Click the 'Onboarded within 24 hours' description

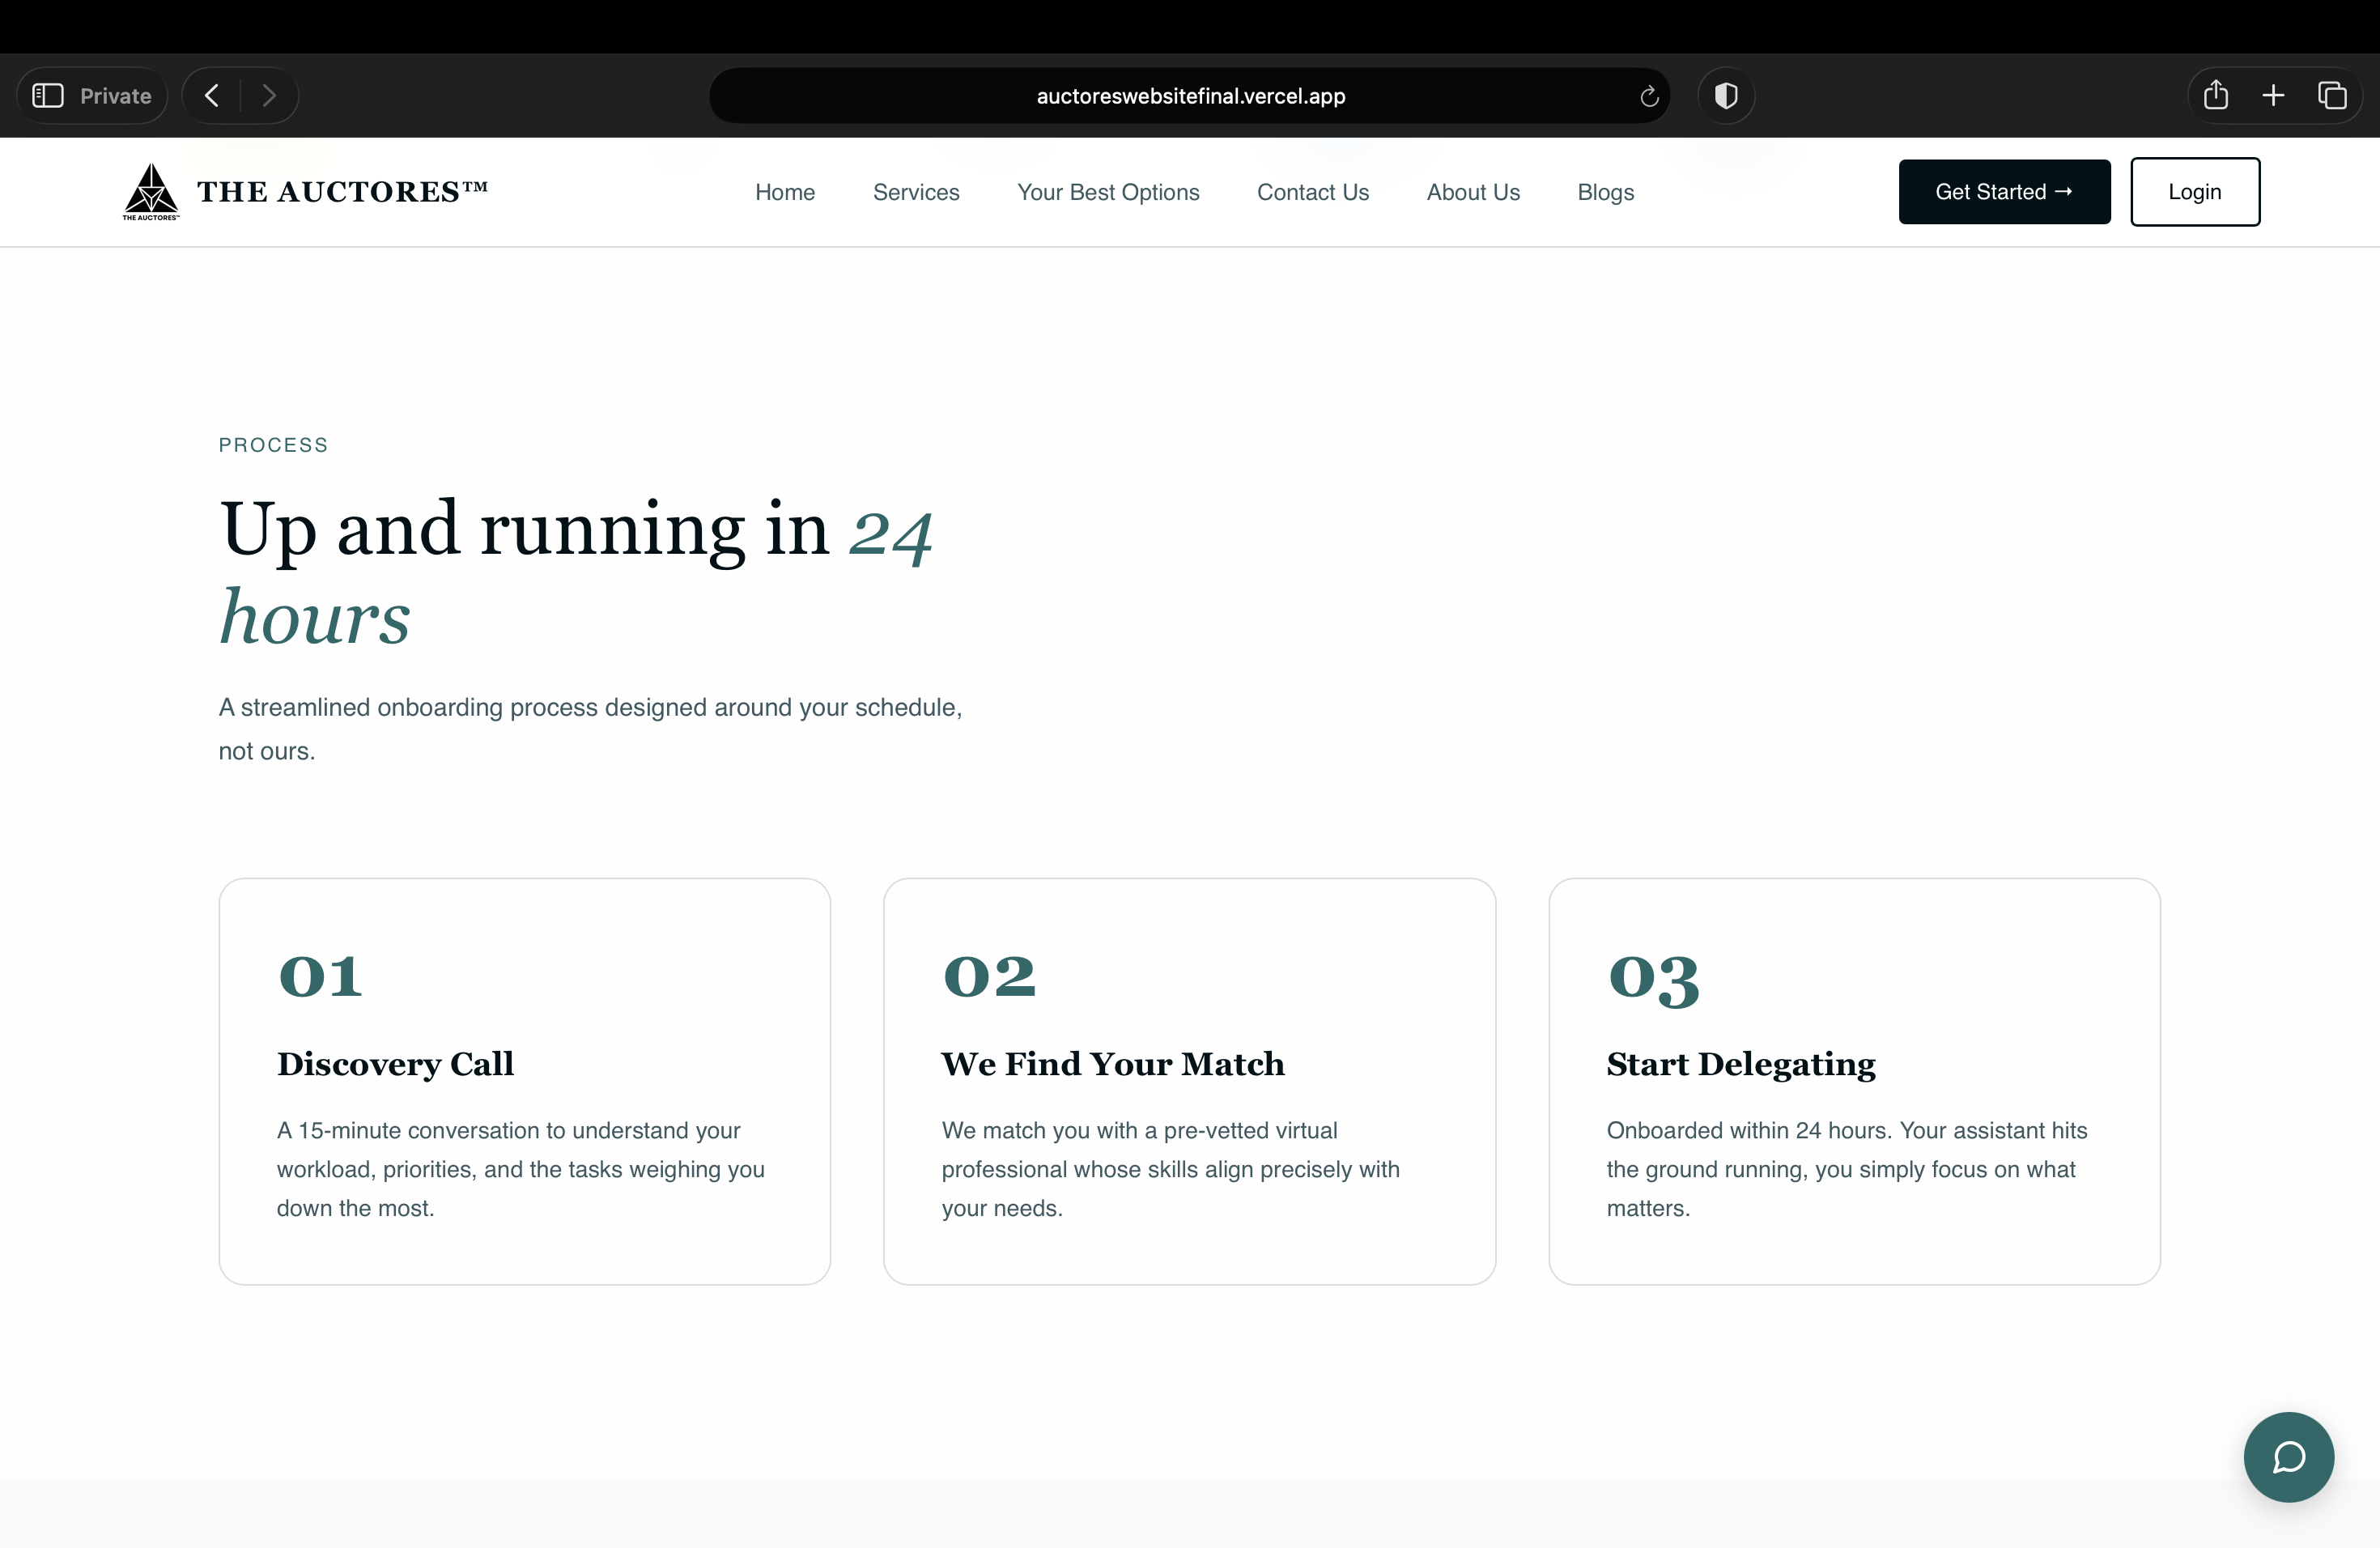(x=1846, y=1169)
